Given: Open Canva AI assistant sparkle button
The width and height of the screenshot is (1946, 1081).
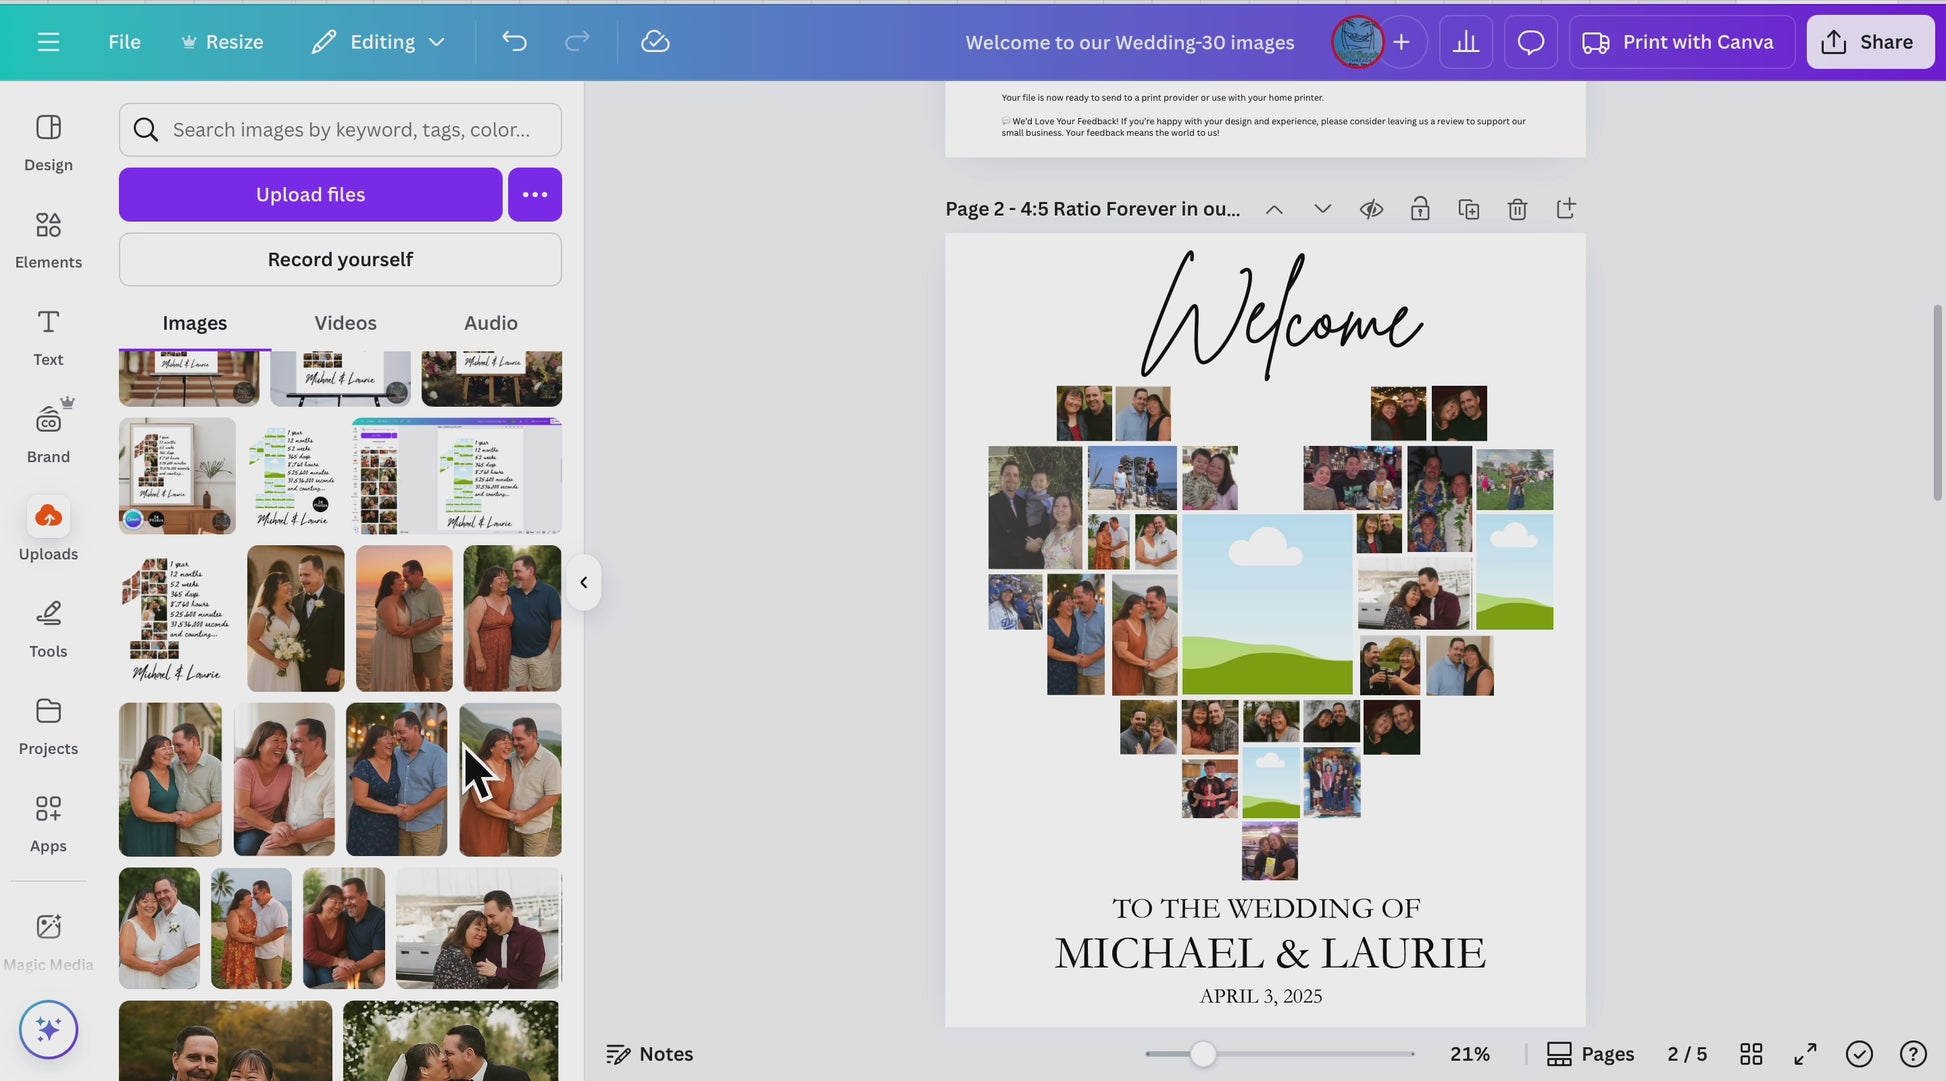Looking at the screenshot, I should 48,1029.
